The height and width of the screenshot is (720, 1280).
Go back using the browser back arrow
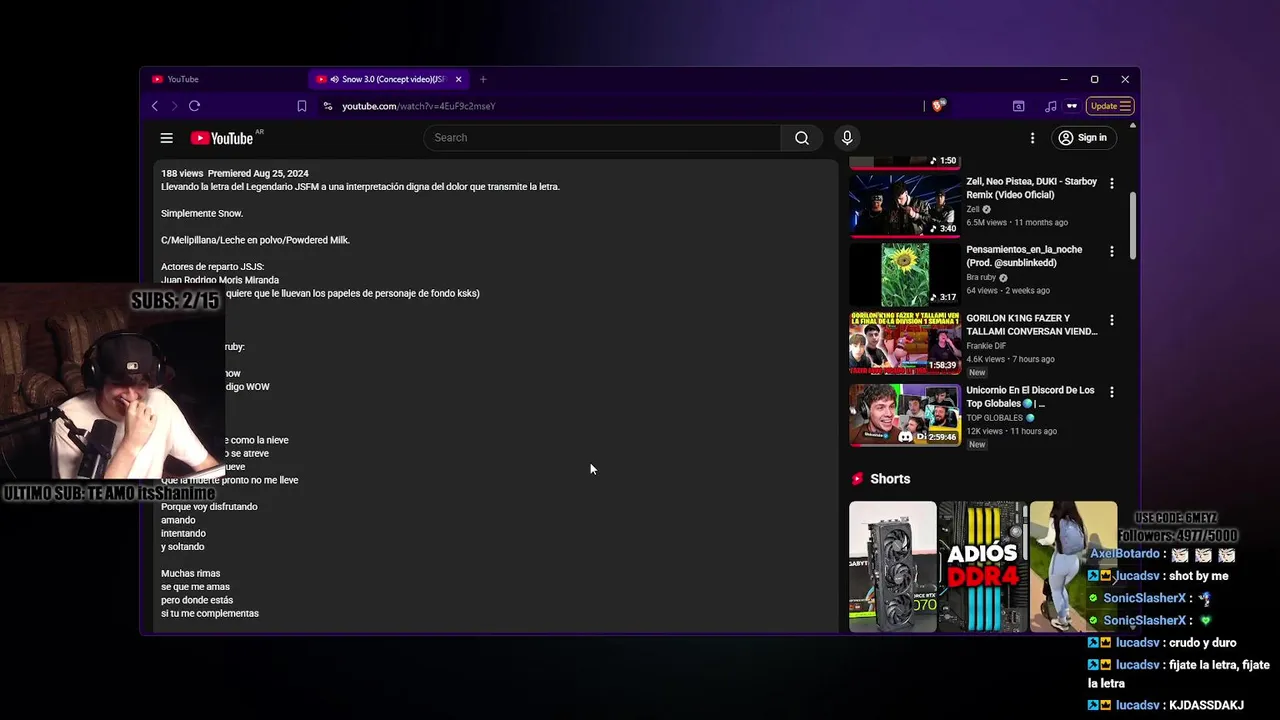(x=155, y=106)
